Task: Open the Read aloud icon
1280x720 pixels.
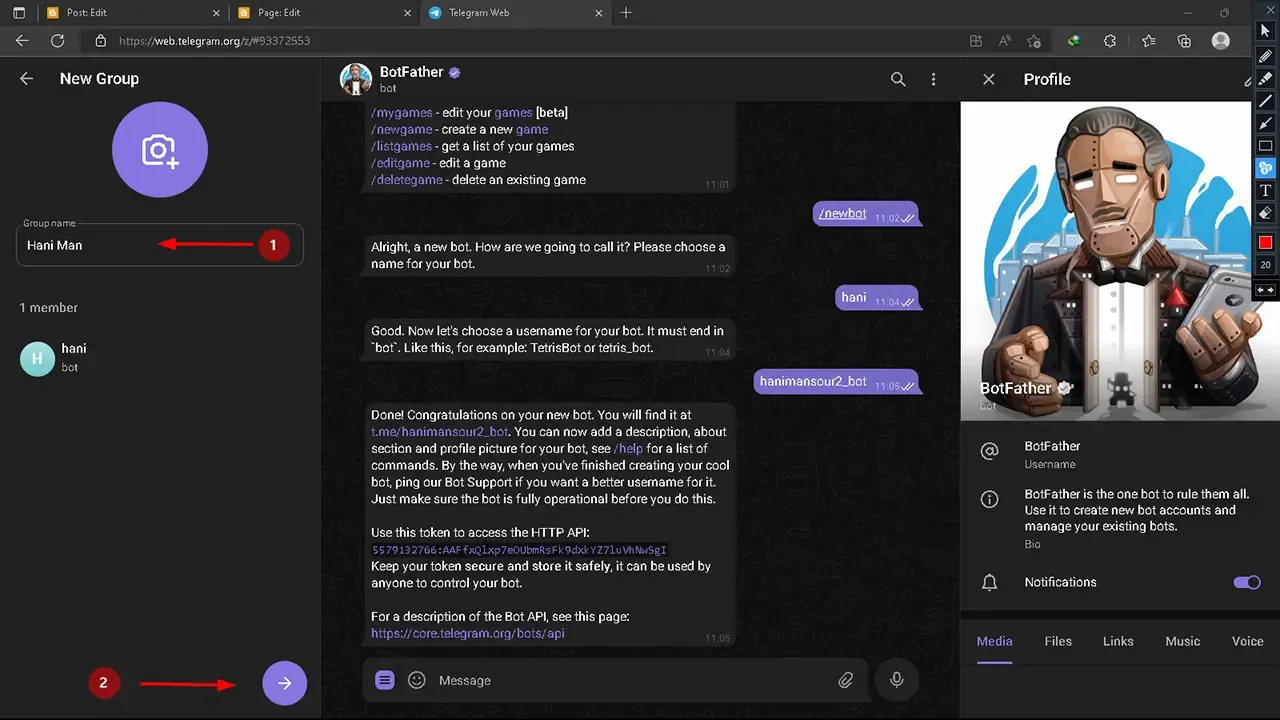Action: tap(1005, 41)
